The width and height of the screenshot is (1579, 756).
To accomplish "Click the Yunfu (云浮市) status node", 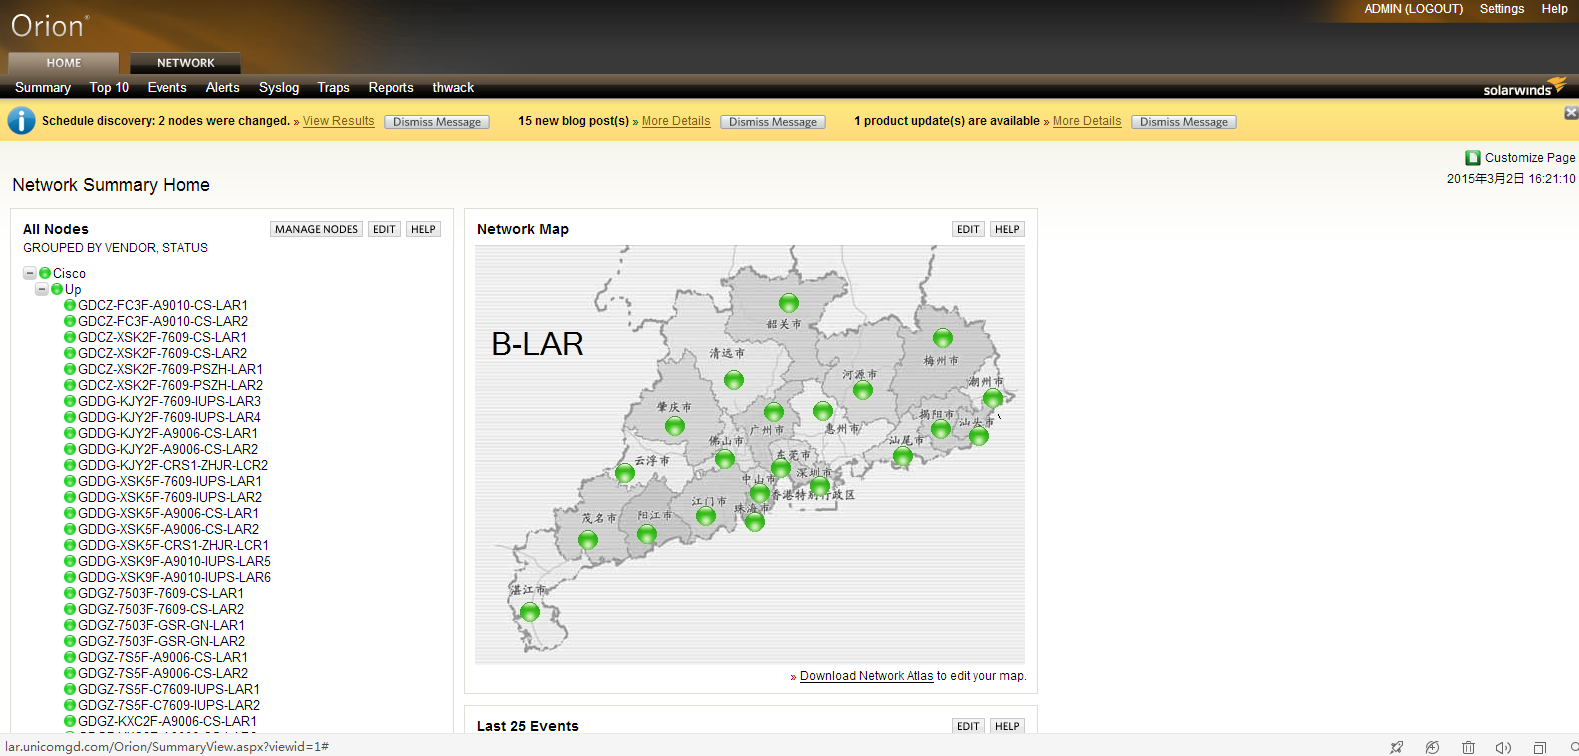I will 625,474.
